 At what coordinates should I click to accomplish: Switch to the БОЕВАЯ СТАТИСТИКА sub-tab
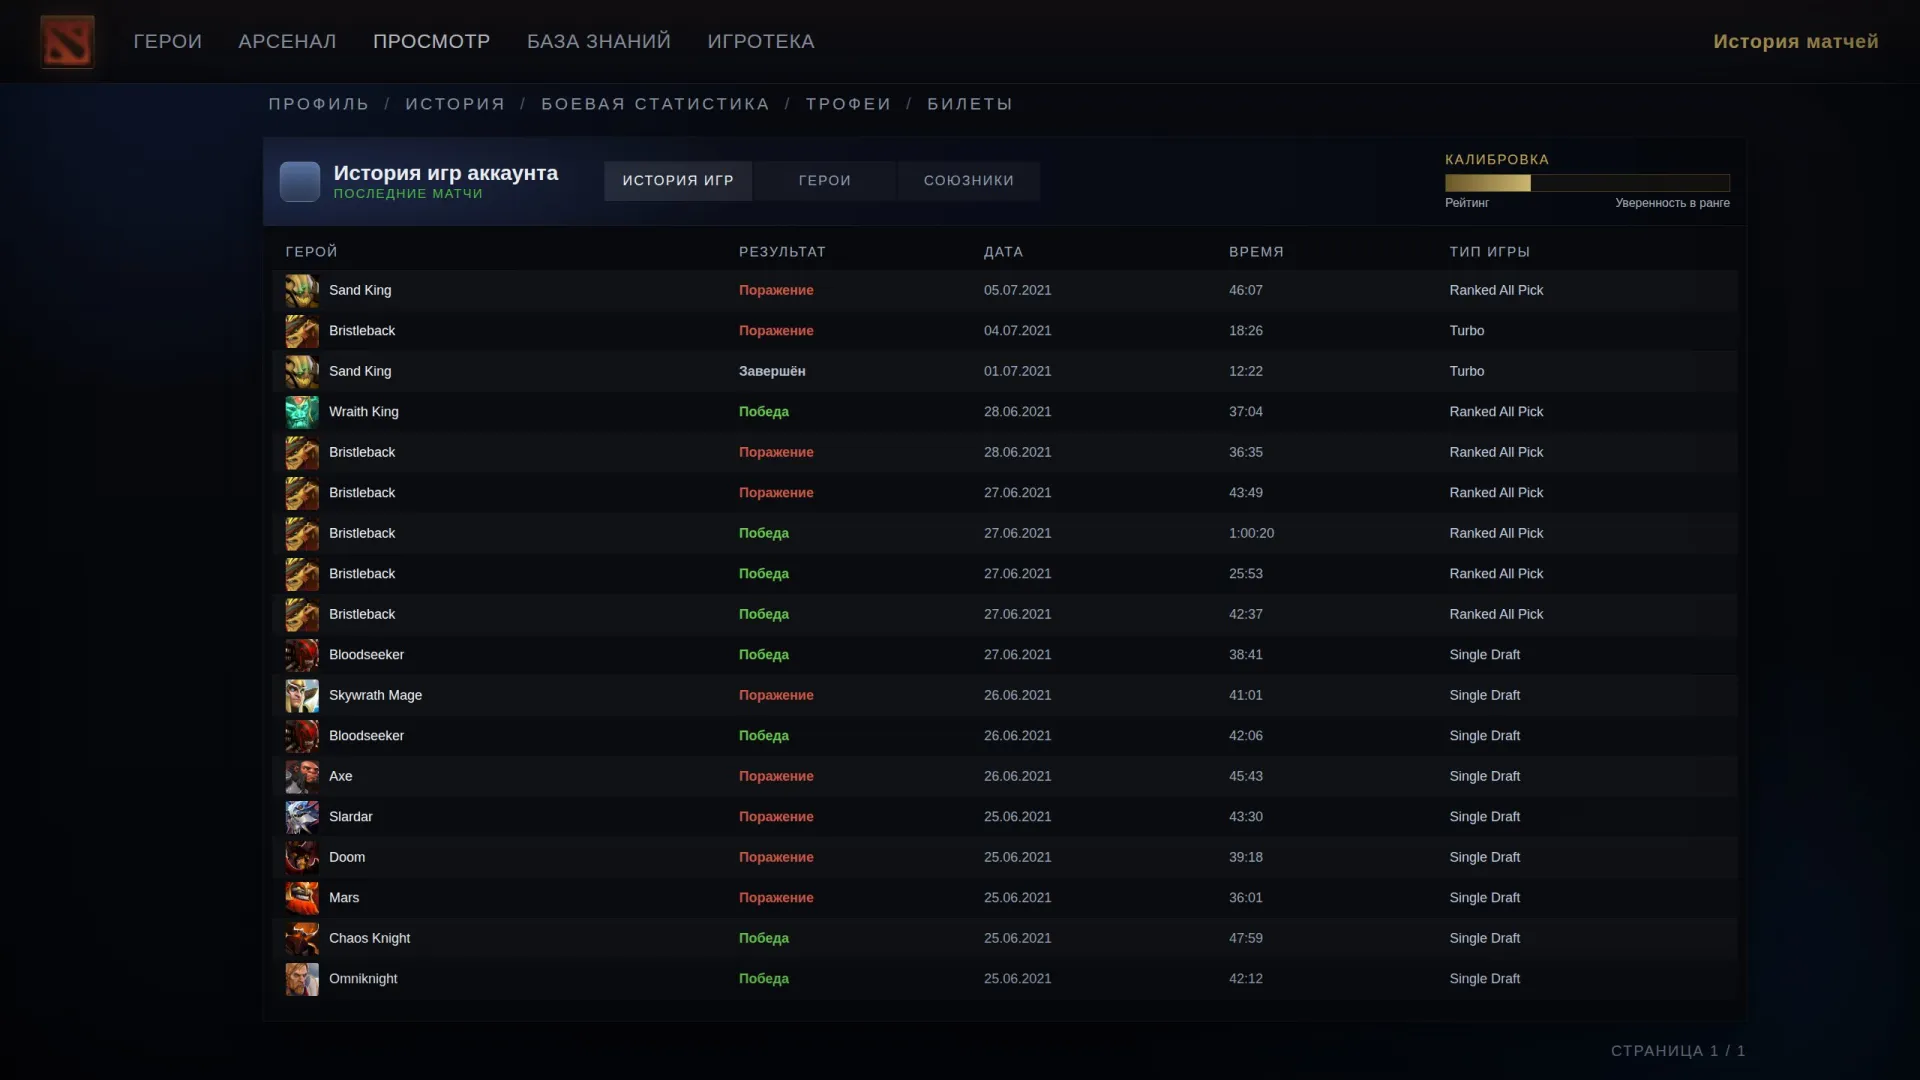[656, 104]
